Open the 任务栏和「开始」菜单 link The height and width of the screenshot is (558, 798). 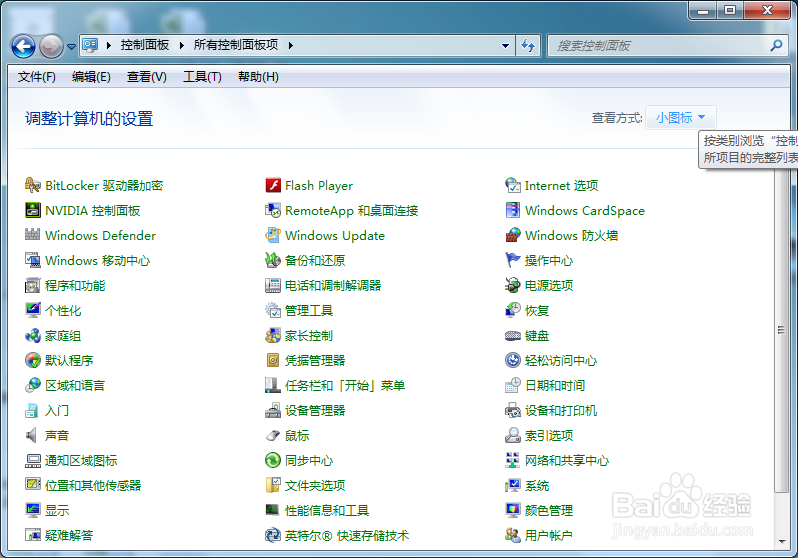[x=345, y=385]
